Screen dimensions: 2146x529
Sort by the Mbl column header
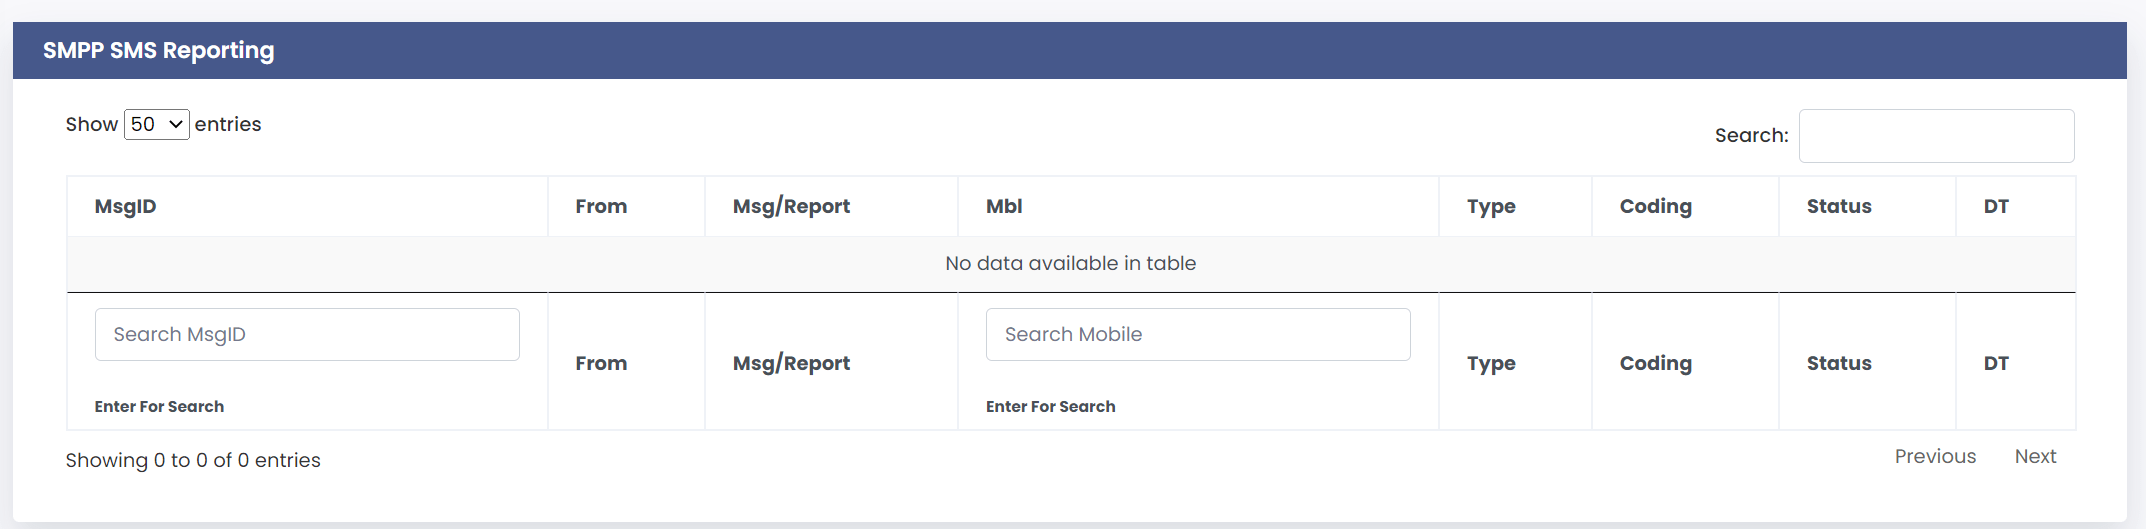(x=1198, y=207)
